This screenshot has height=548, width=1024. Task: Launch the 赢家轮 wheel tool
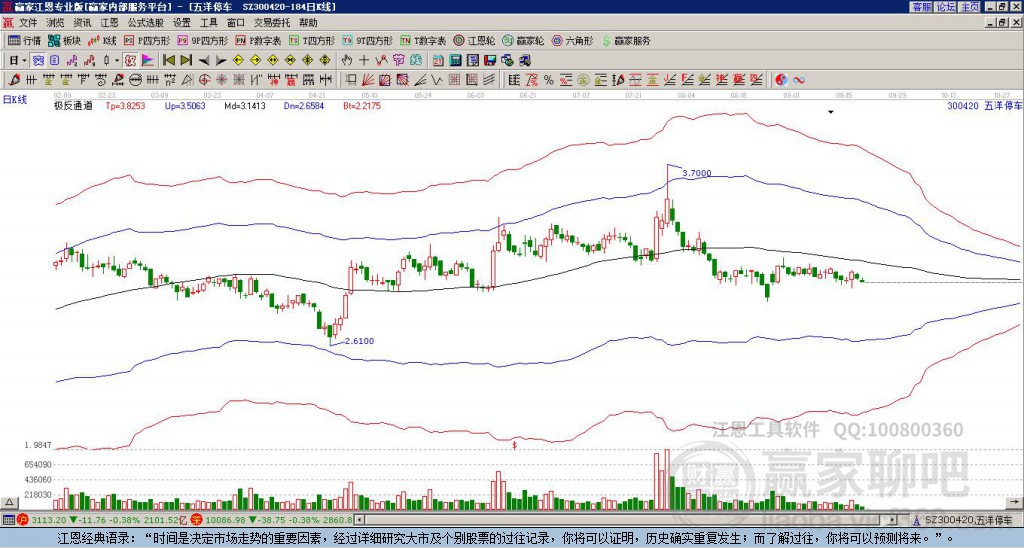(523, 40)
